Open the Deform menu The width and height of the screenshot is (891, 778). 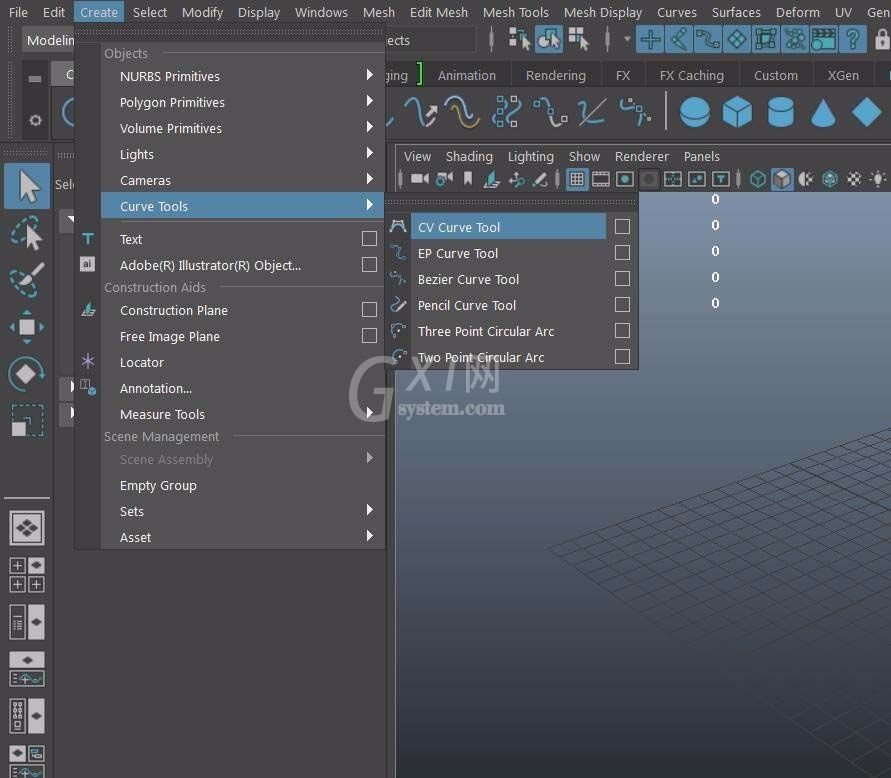coord(797,12)
